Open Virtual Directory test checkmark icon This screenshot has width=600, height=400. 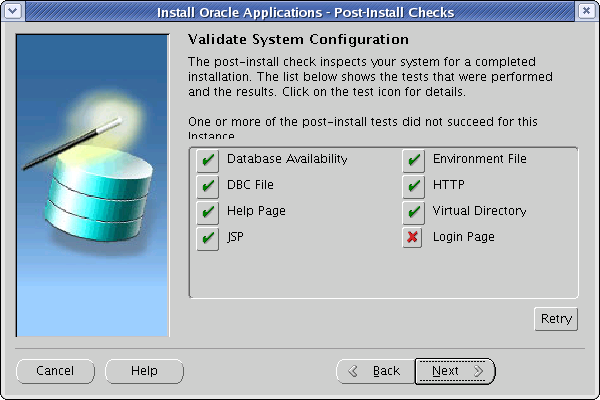414,212
